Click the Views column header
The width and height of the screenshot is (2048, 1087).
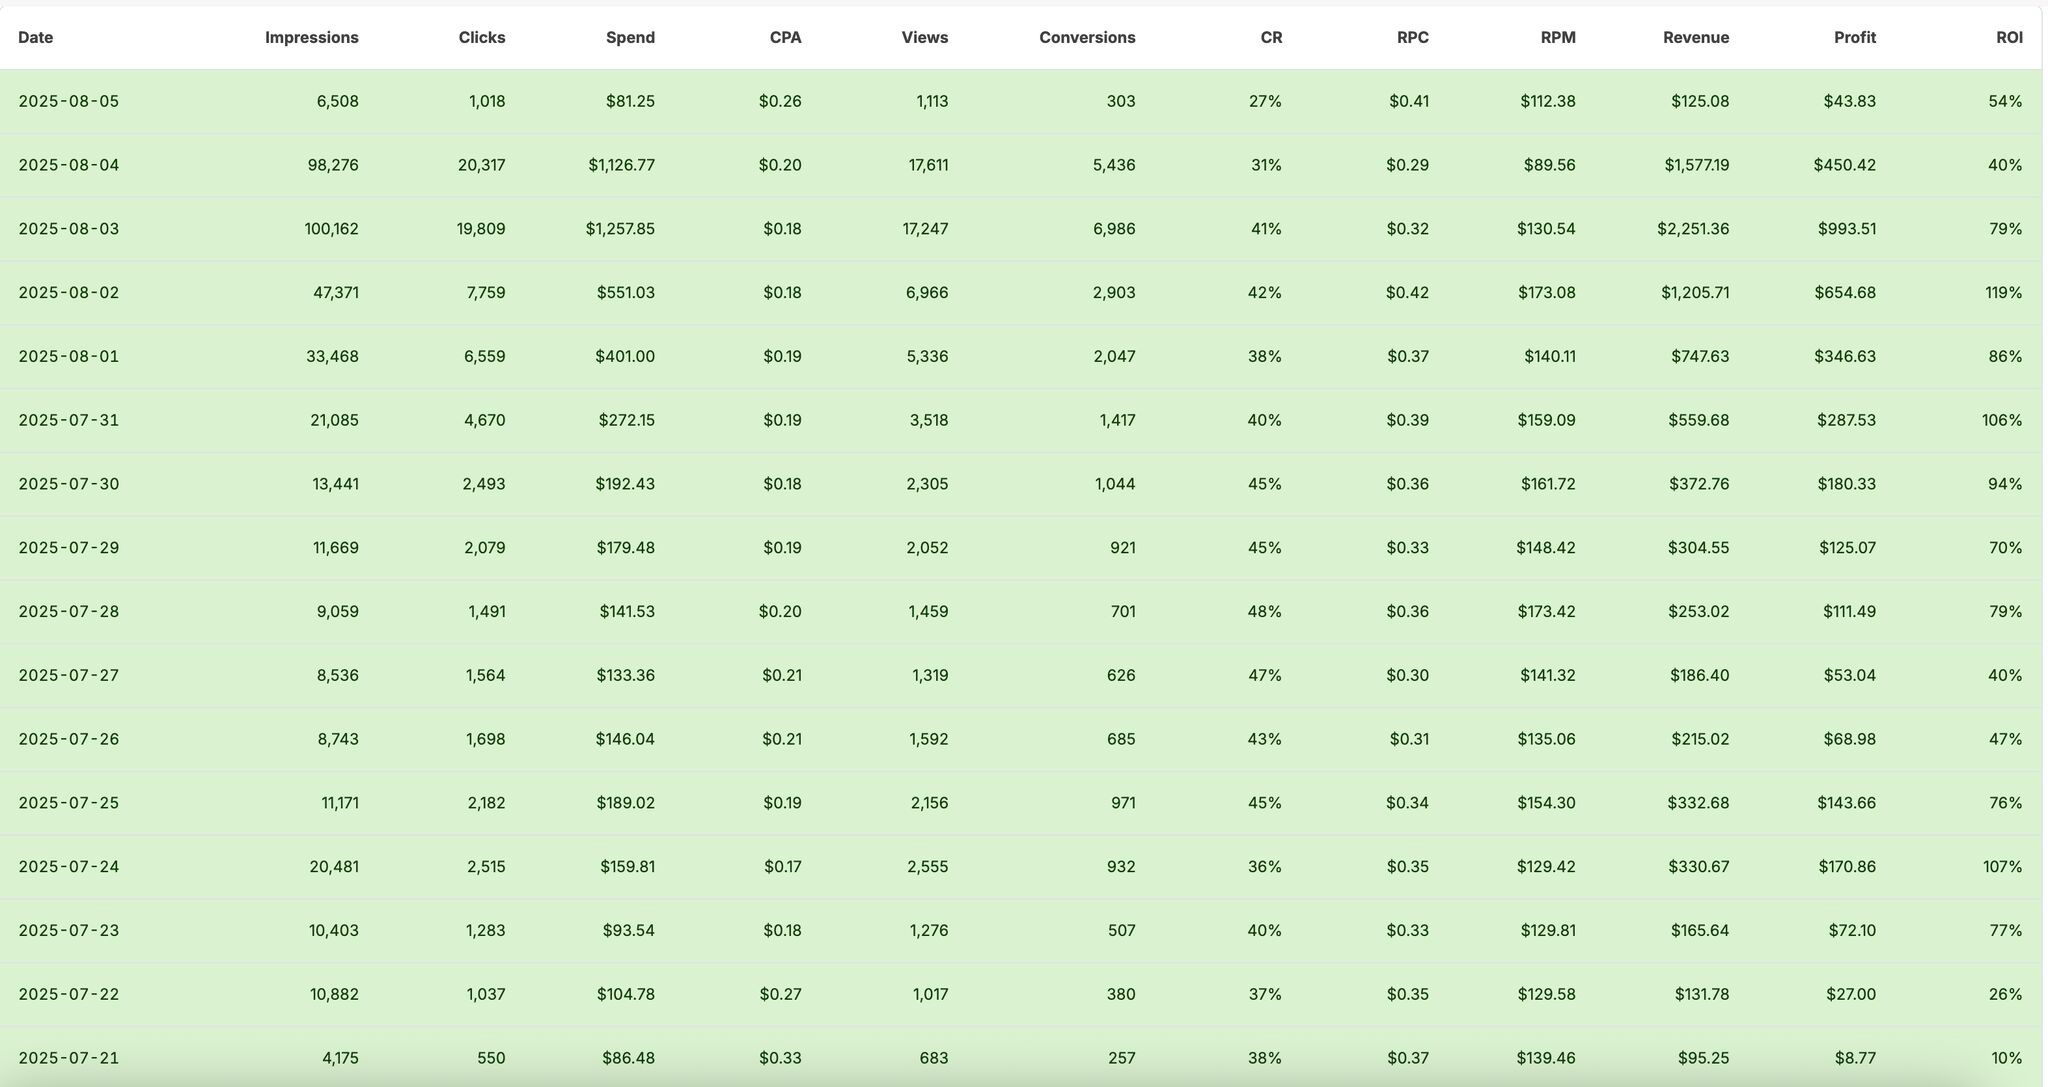click(924, 38)
